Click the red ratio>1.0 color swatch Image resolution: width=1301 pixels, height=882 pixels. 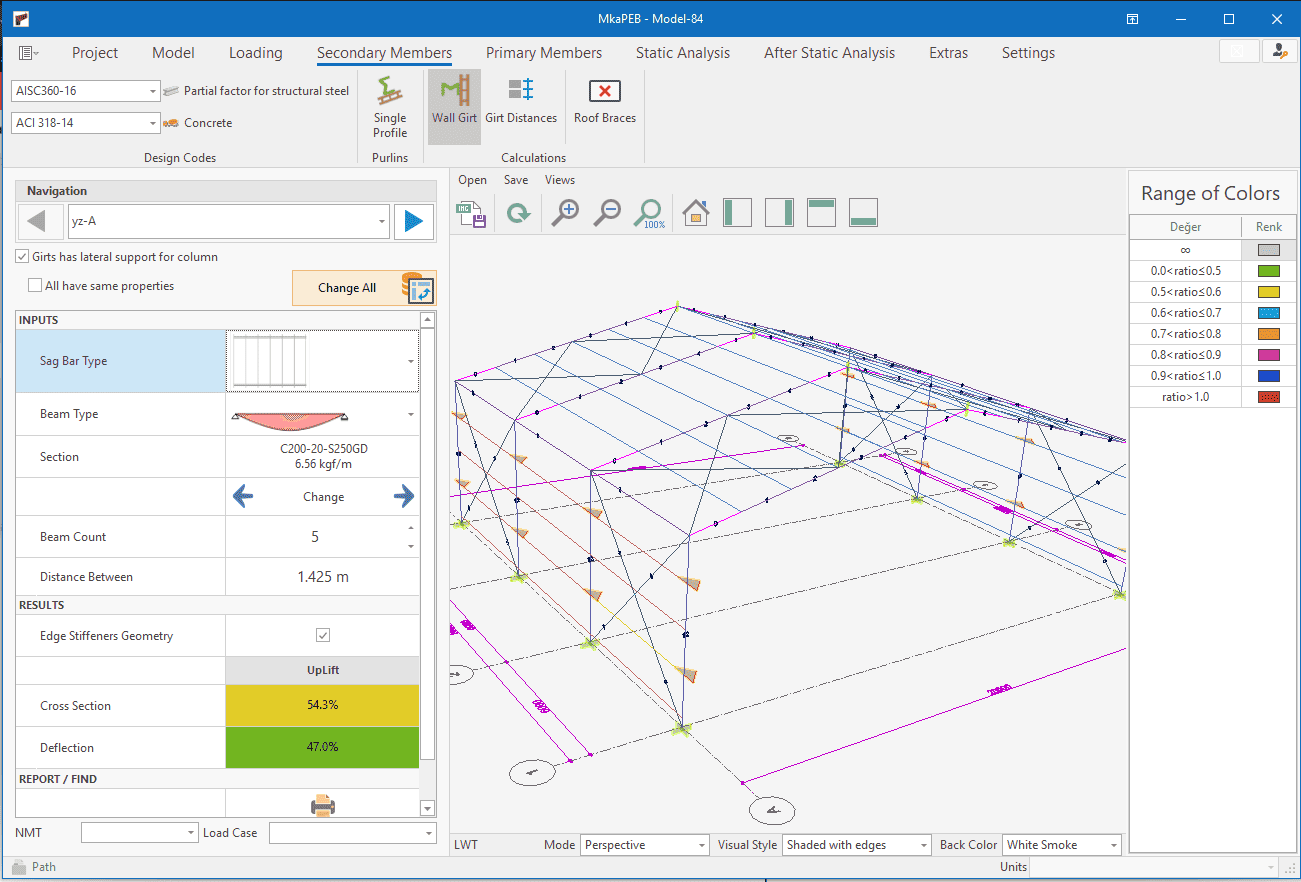point(1268,397)
